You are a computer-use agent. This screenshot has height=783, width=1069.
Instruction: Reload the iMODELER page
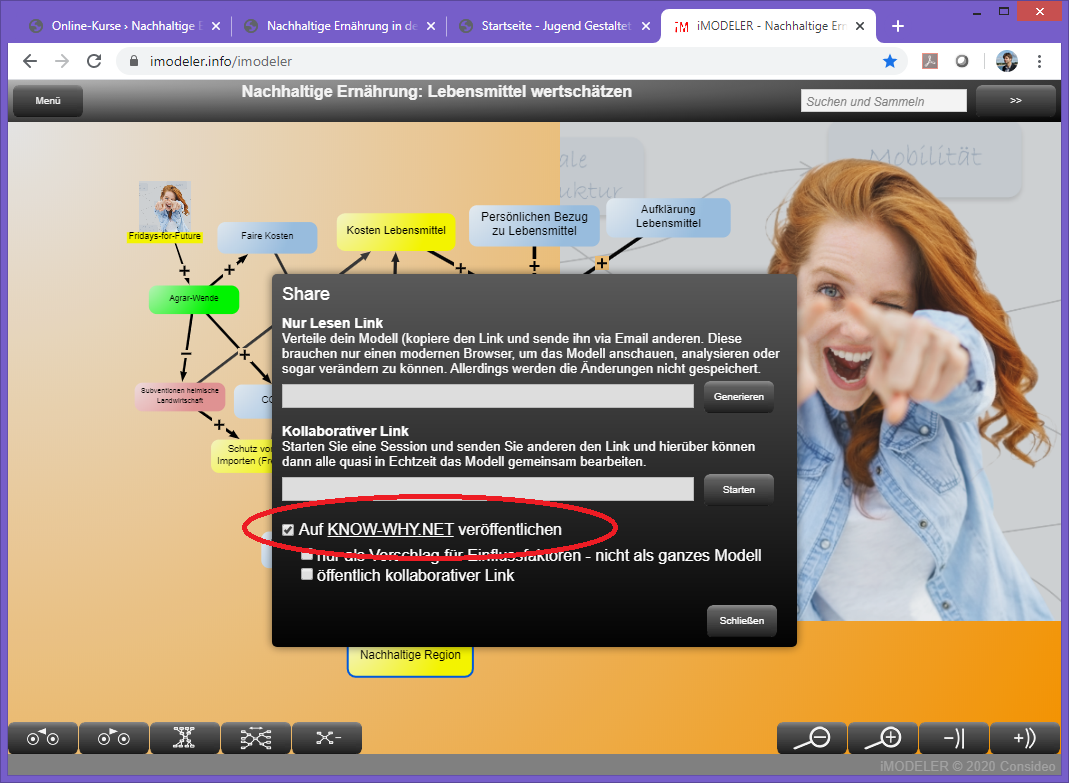(94, 61)
